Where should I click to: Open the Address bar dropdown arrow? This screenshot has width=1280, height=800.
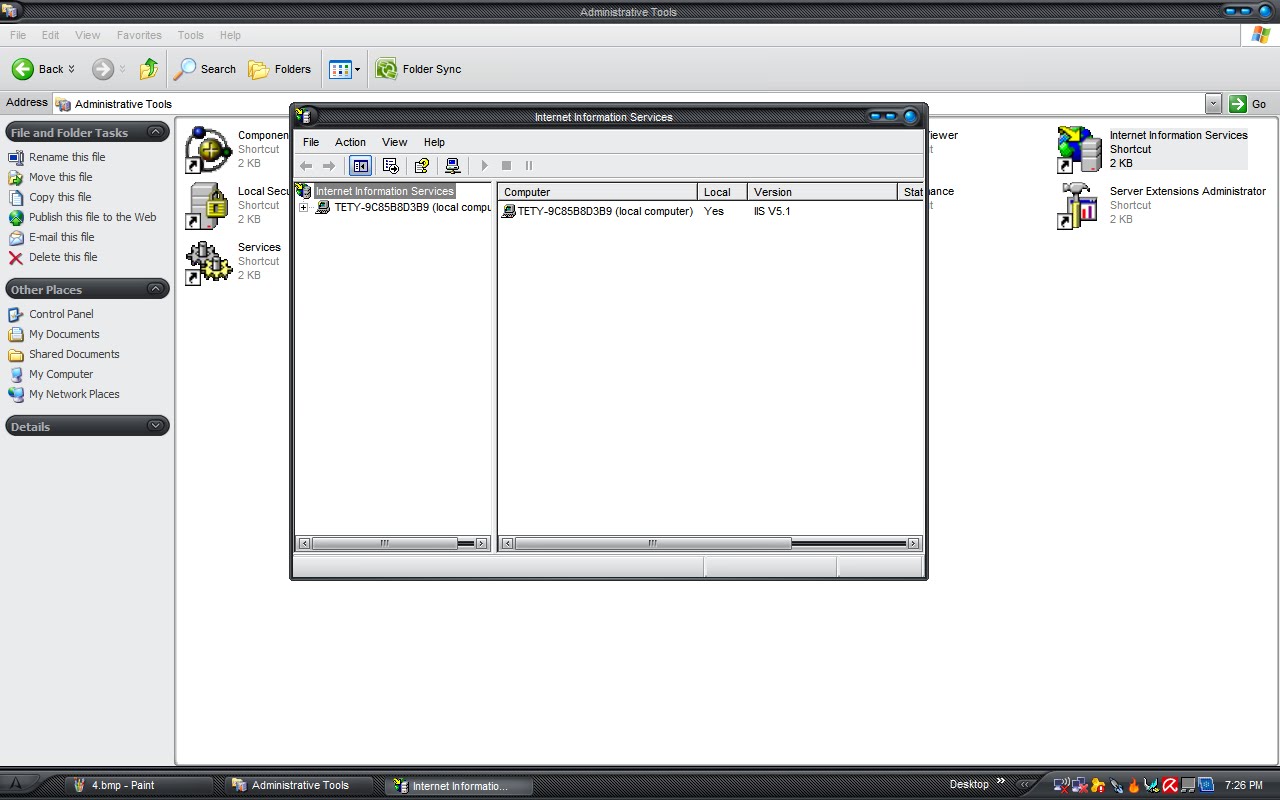point(1213,103)
